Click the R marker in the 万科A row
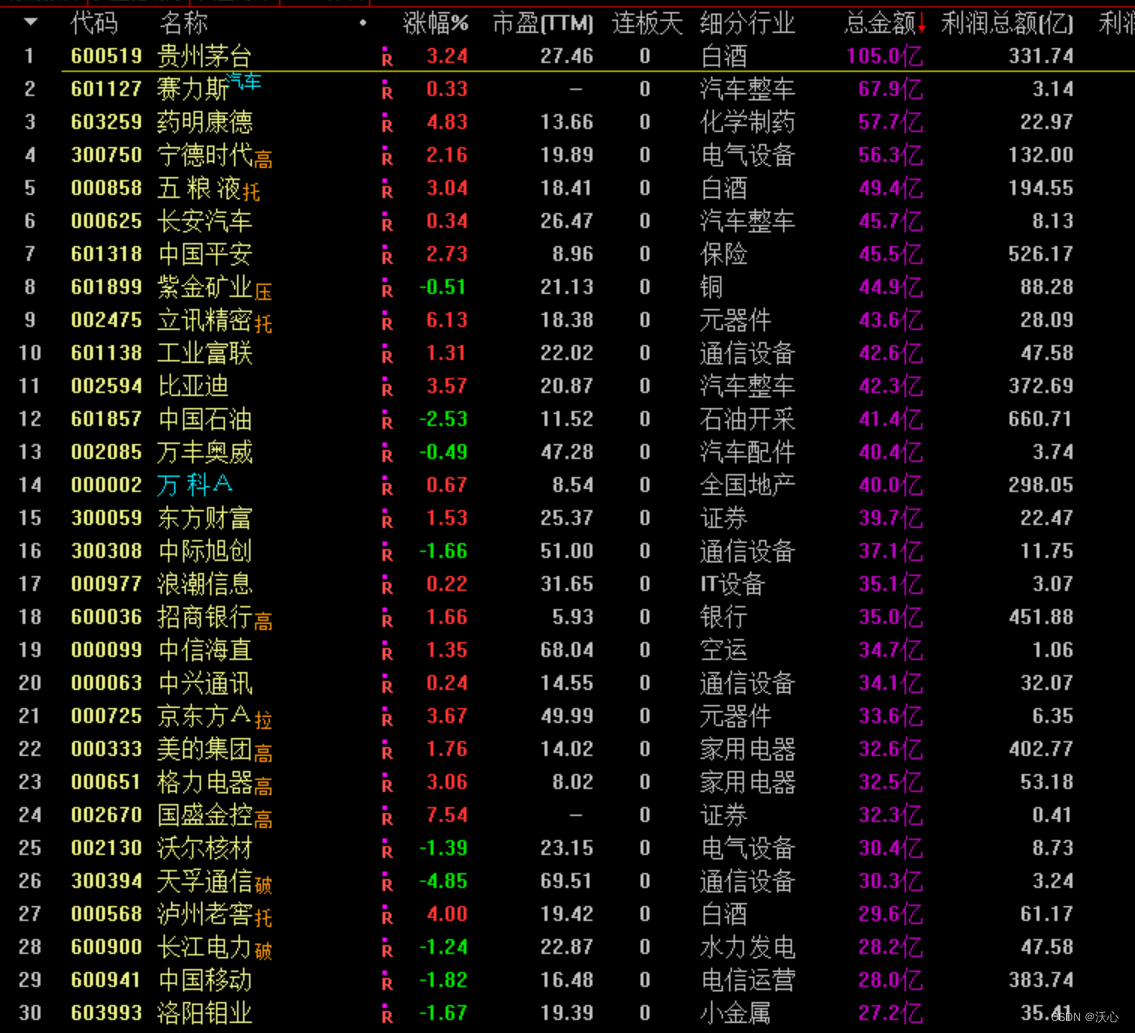Viewport: 1135px width, 1033px height. point(387,486)
